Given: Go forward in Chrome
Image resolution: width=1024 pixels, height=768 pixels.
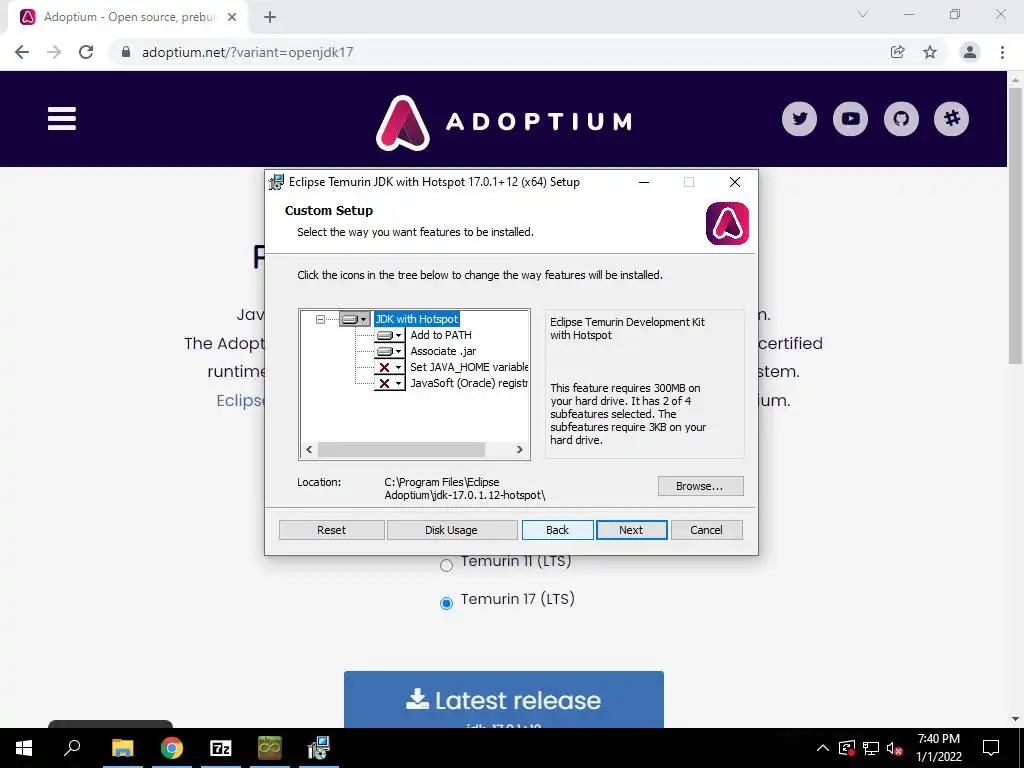Looking at the screenshot, I should [54, 52].
